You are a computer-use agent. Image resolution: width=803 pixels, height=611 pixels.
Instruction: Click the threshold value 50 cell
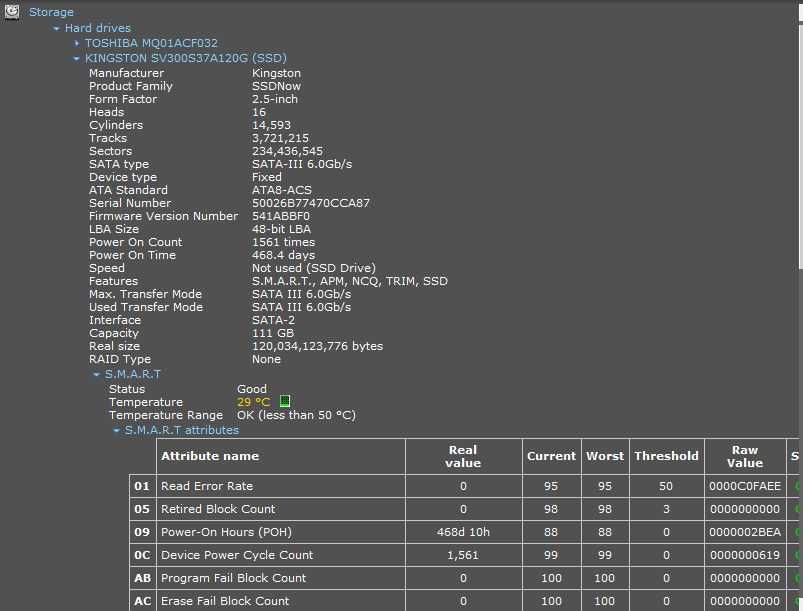(x=666, y=486)
